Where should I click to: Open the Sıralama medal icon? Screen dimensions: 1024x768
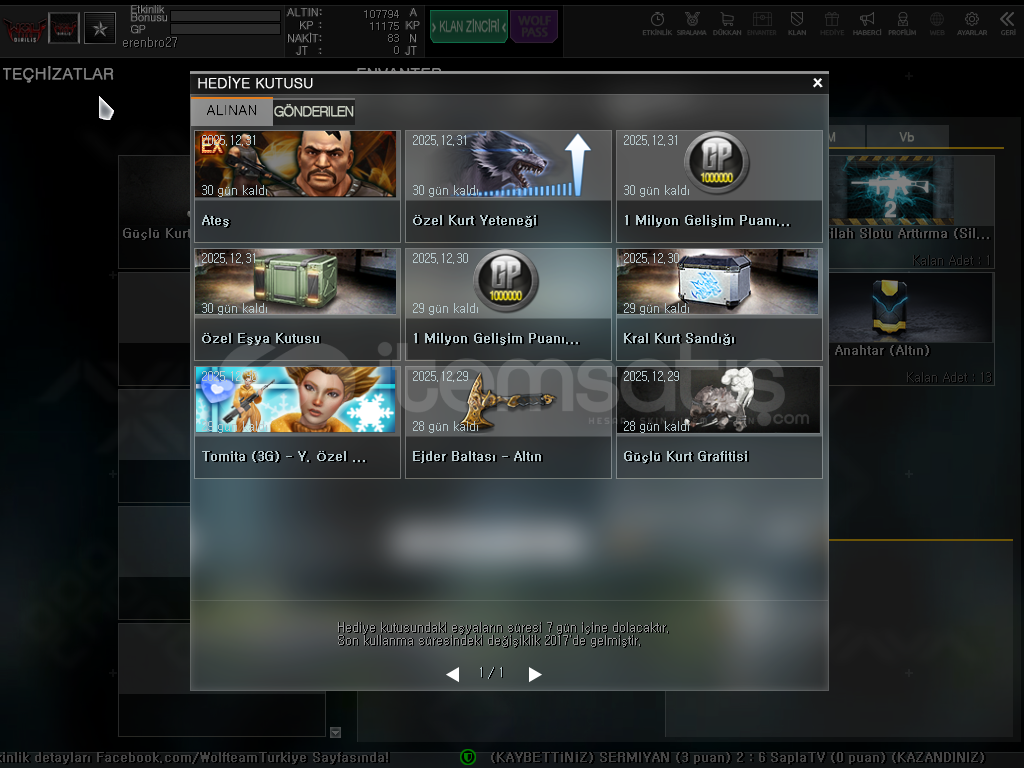coord(692,24)
